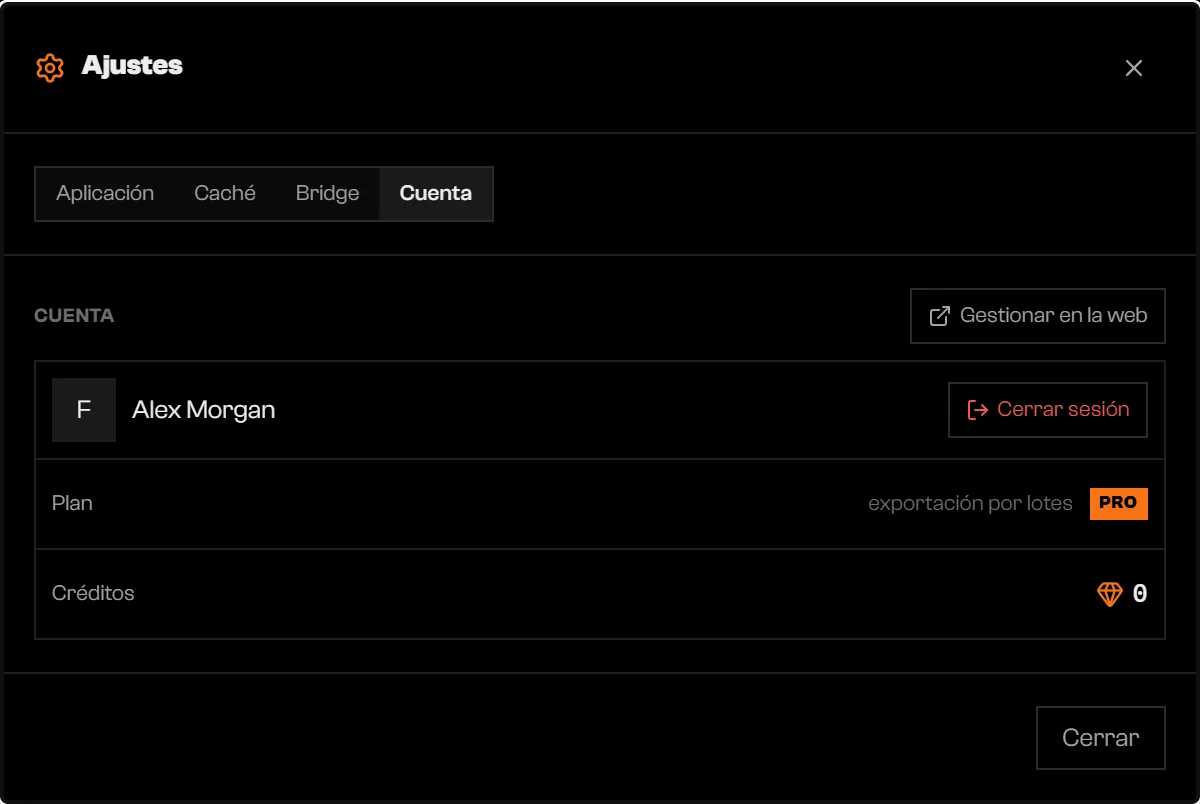Image resolution: width=1200 pixels, height=804 pixels.
Task: Click the Gestionar en la web button
Action: [1038, 316]
